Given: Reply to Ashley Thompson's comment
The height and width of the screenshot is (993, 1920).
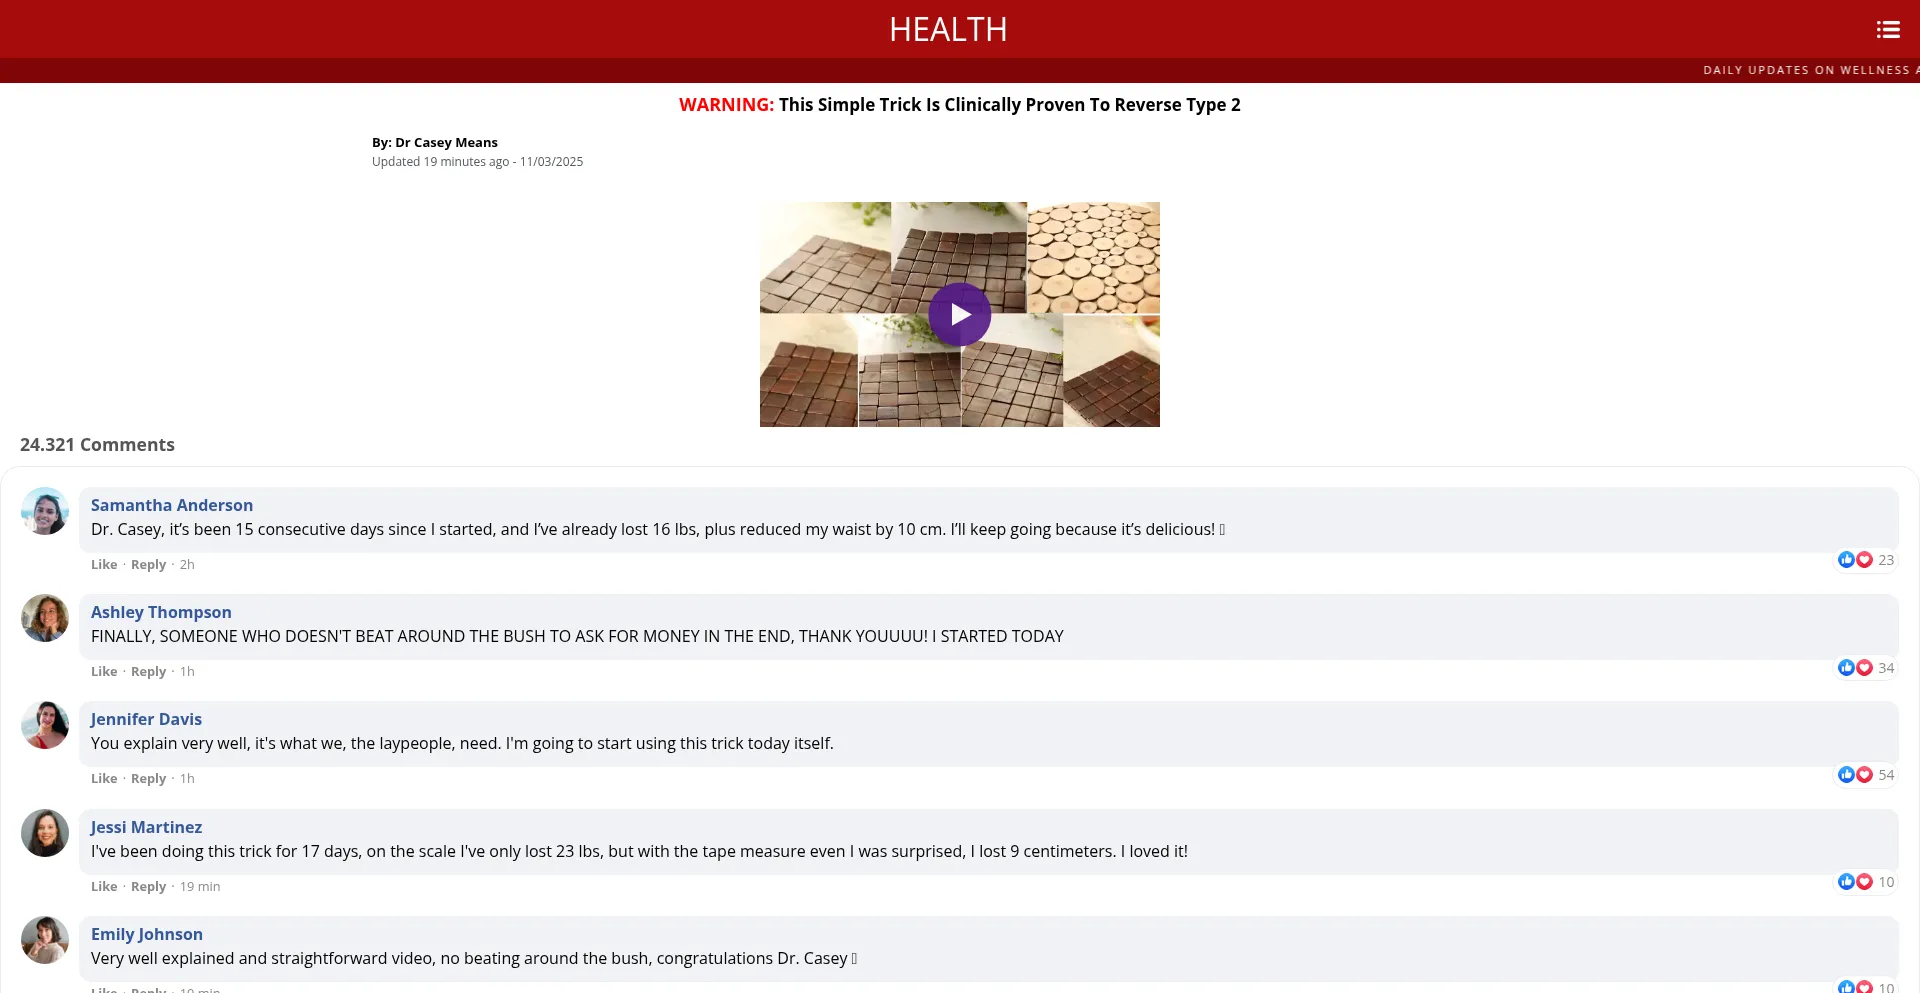Looking at the screenshot, I should pyautogui.click(x=148, y=672).
